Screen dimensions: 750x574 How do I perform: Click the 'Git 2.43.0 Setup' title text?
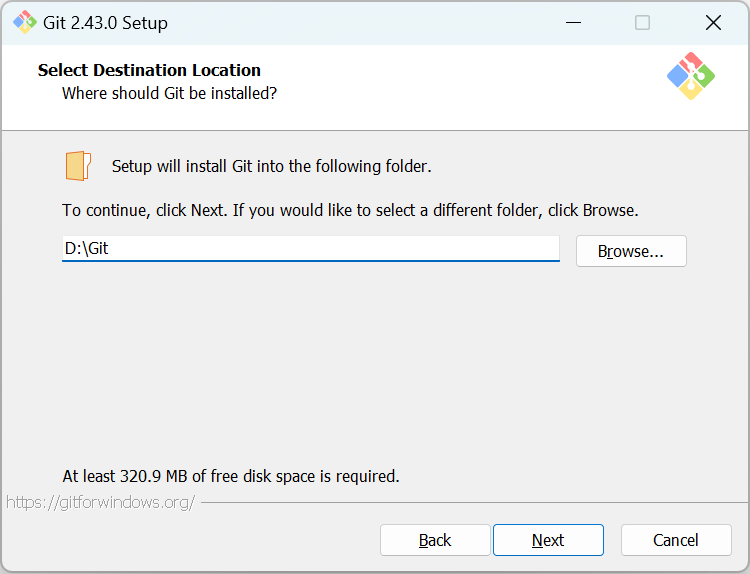105,23
